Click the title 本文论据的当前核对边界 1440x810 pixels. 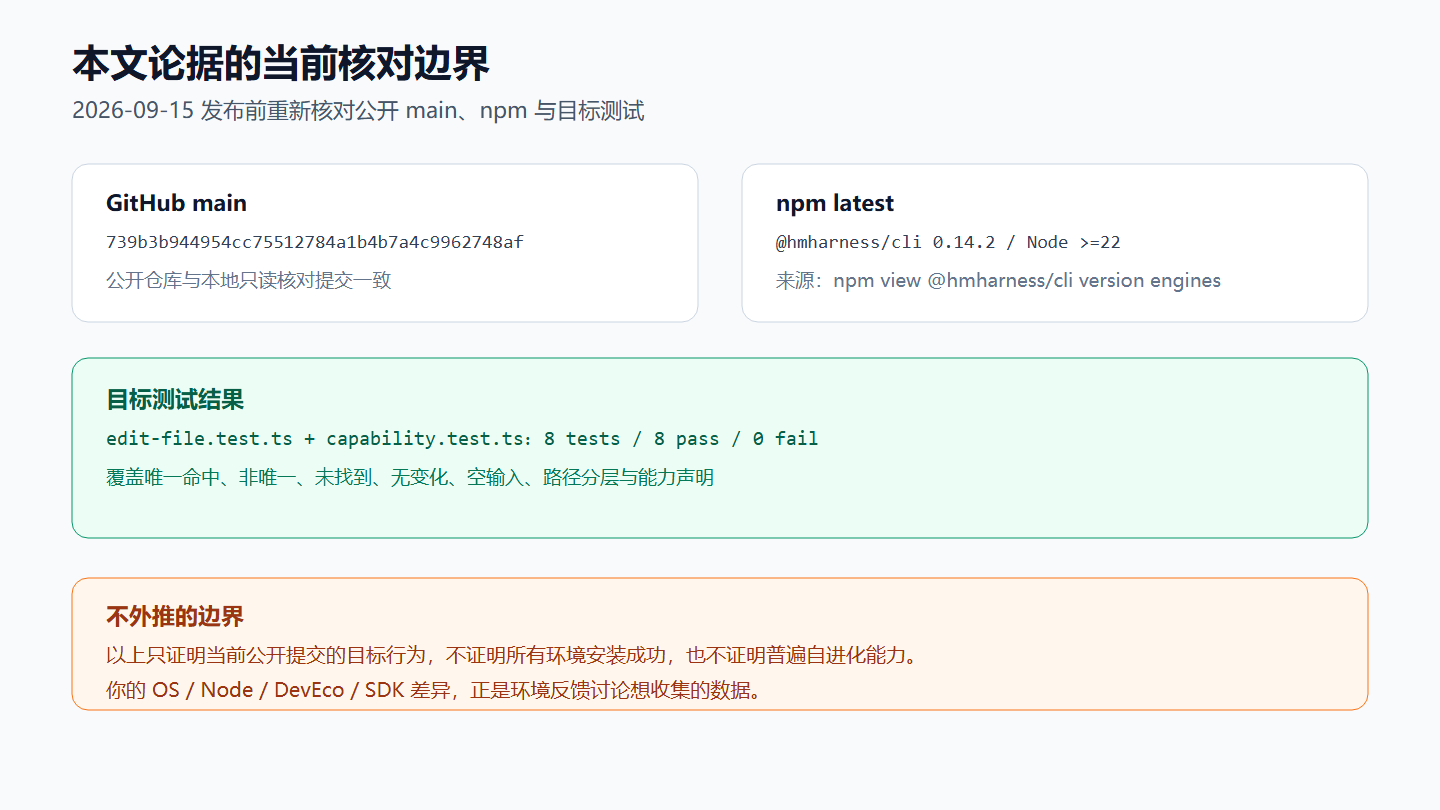click(281, 64)
